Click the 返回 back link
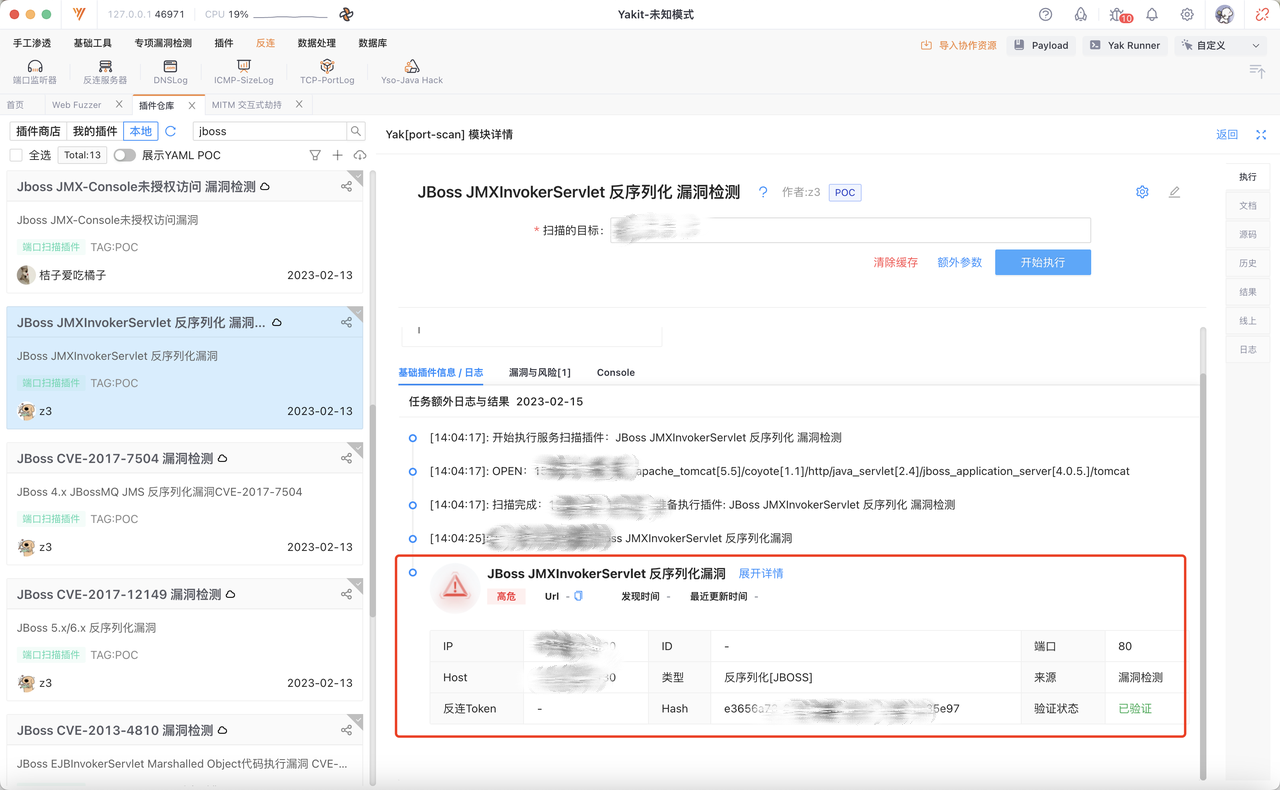 pyautogui.click(x=1227, y=135)
